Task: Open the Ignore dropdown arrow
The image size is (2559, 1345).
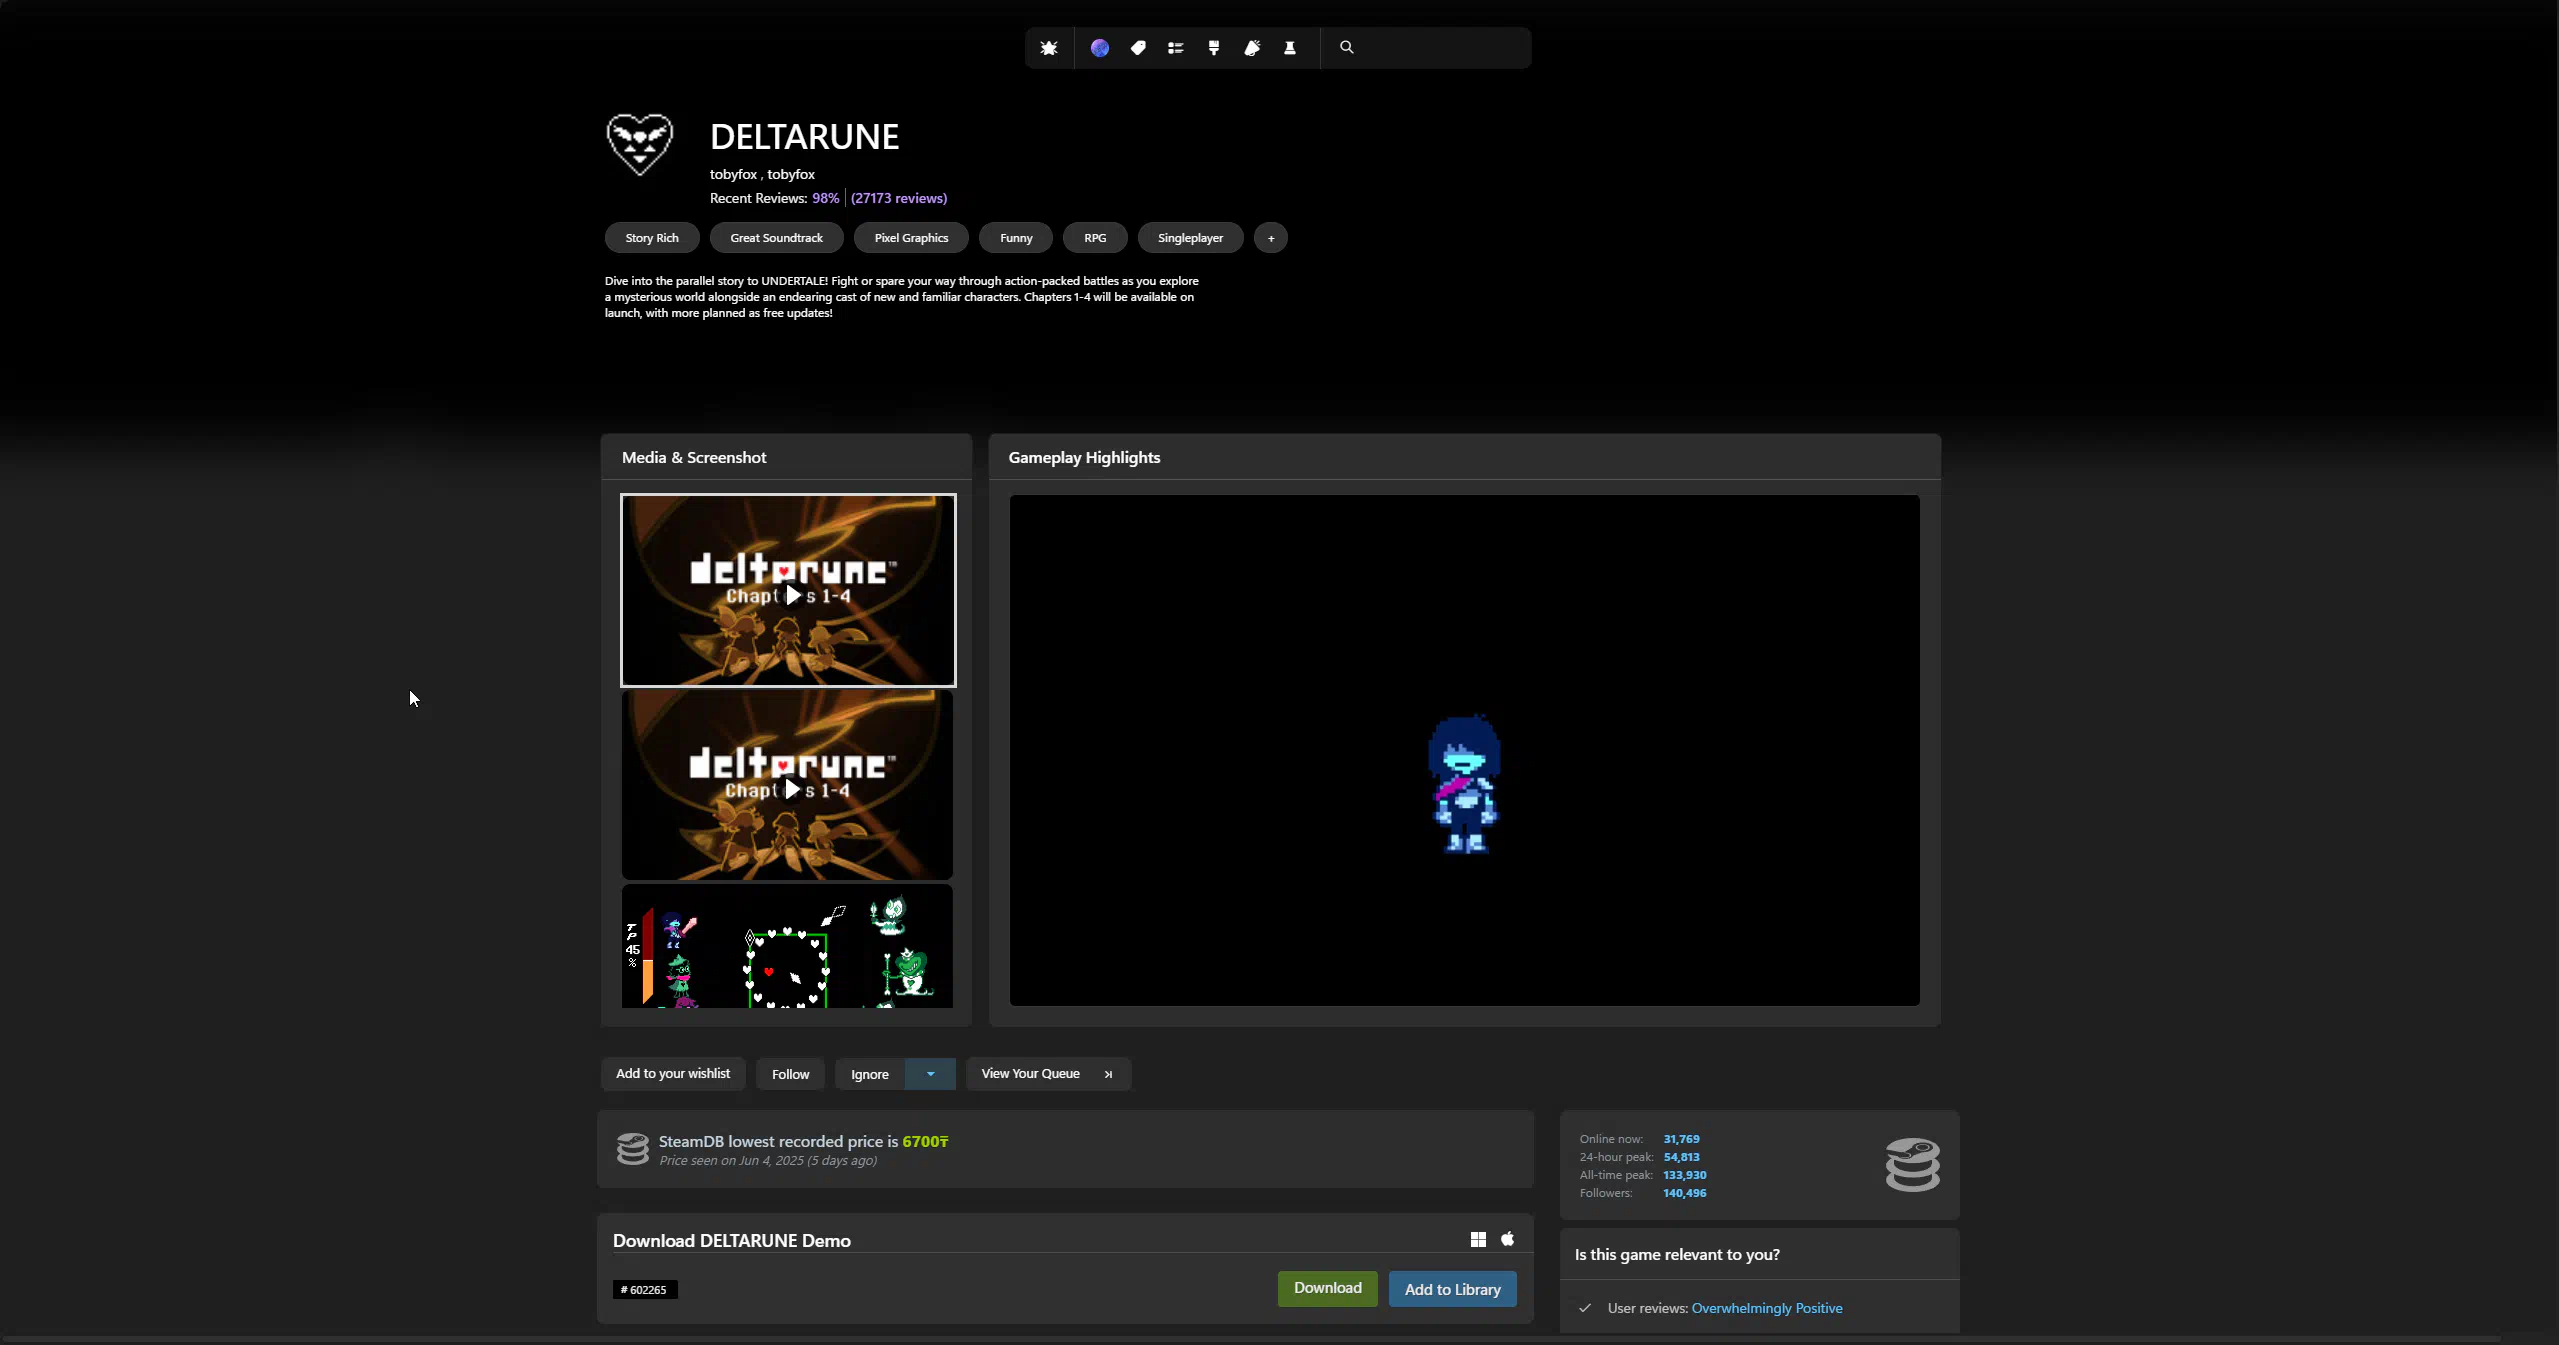Action: point(930,1074)
